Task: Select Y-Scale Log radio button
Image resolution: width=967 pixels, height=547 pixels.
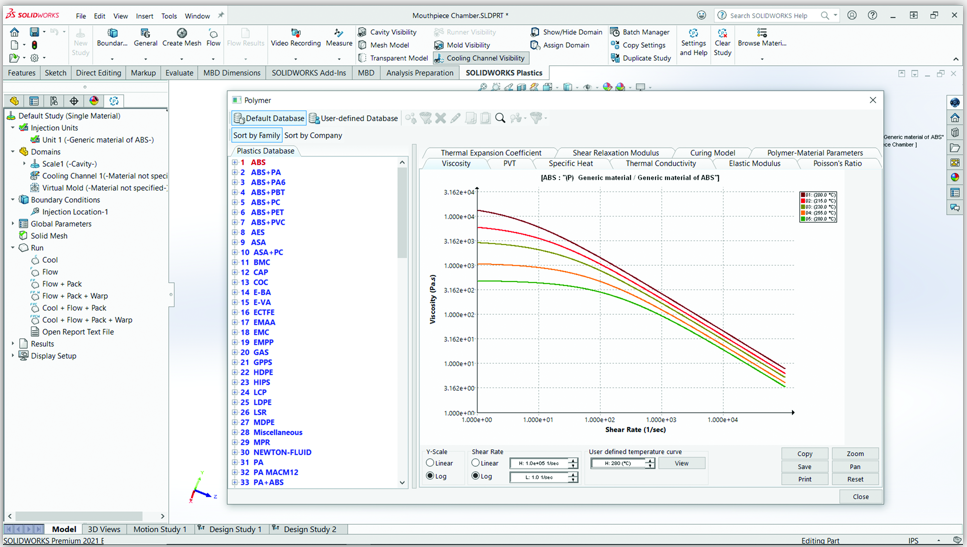Action: (x=430, y=475)
